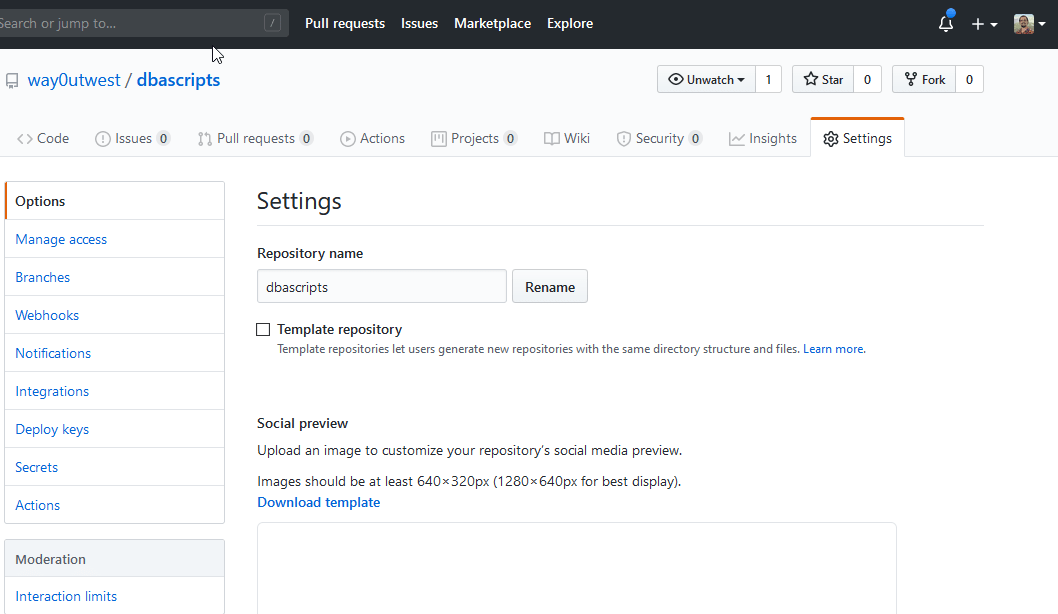Screen dimensions: 1058x614
Task: Click the Actions play icon tab
Action: (x=372, y=139)
